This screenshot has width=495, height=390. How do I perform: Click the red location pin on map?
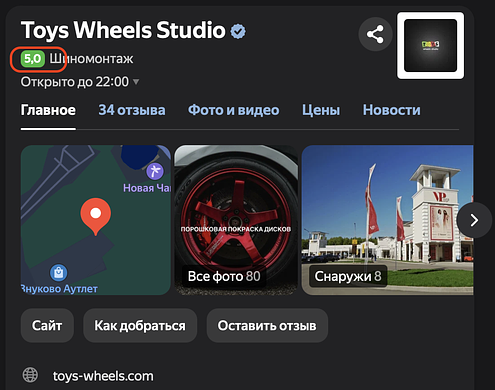96,216
